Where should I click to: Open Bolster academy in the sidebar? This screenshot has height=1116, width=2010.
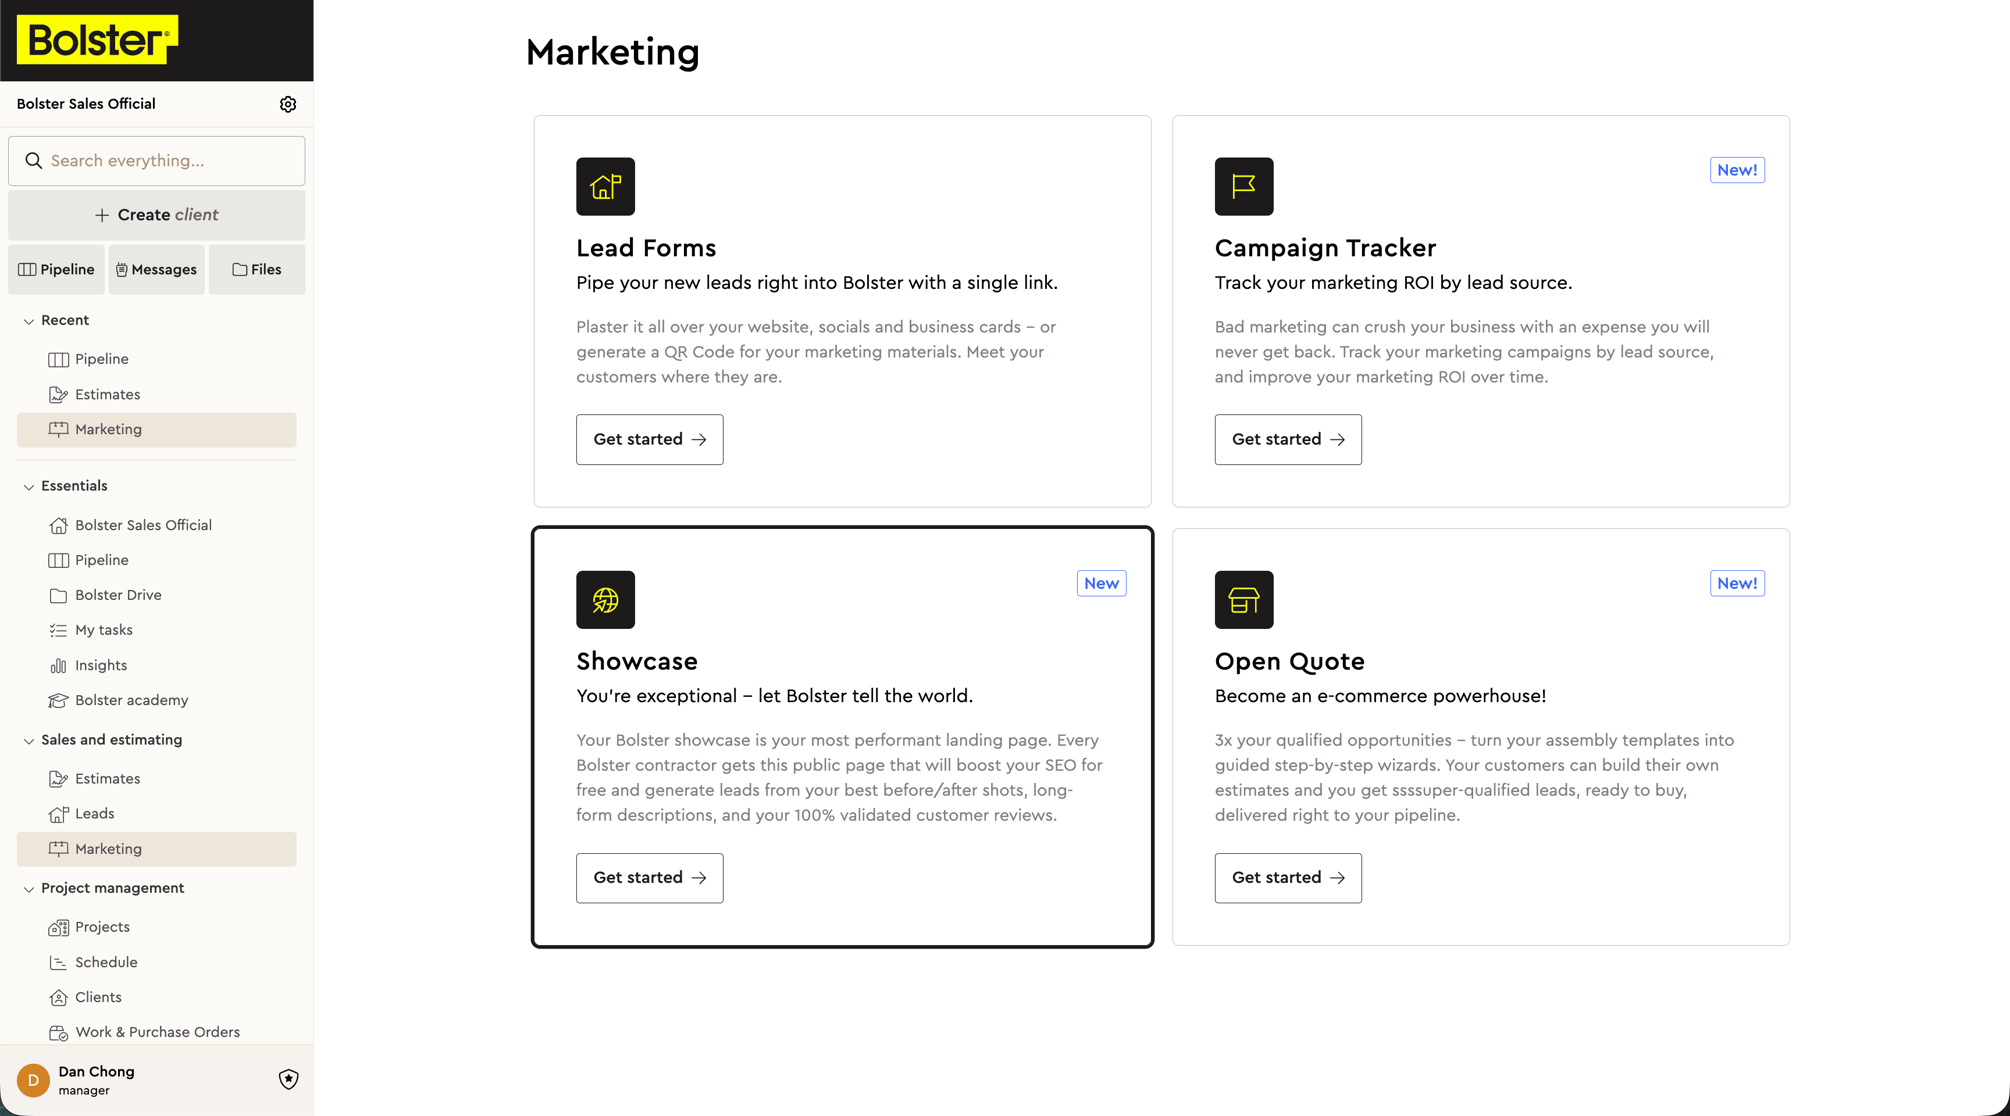[131, 700]
